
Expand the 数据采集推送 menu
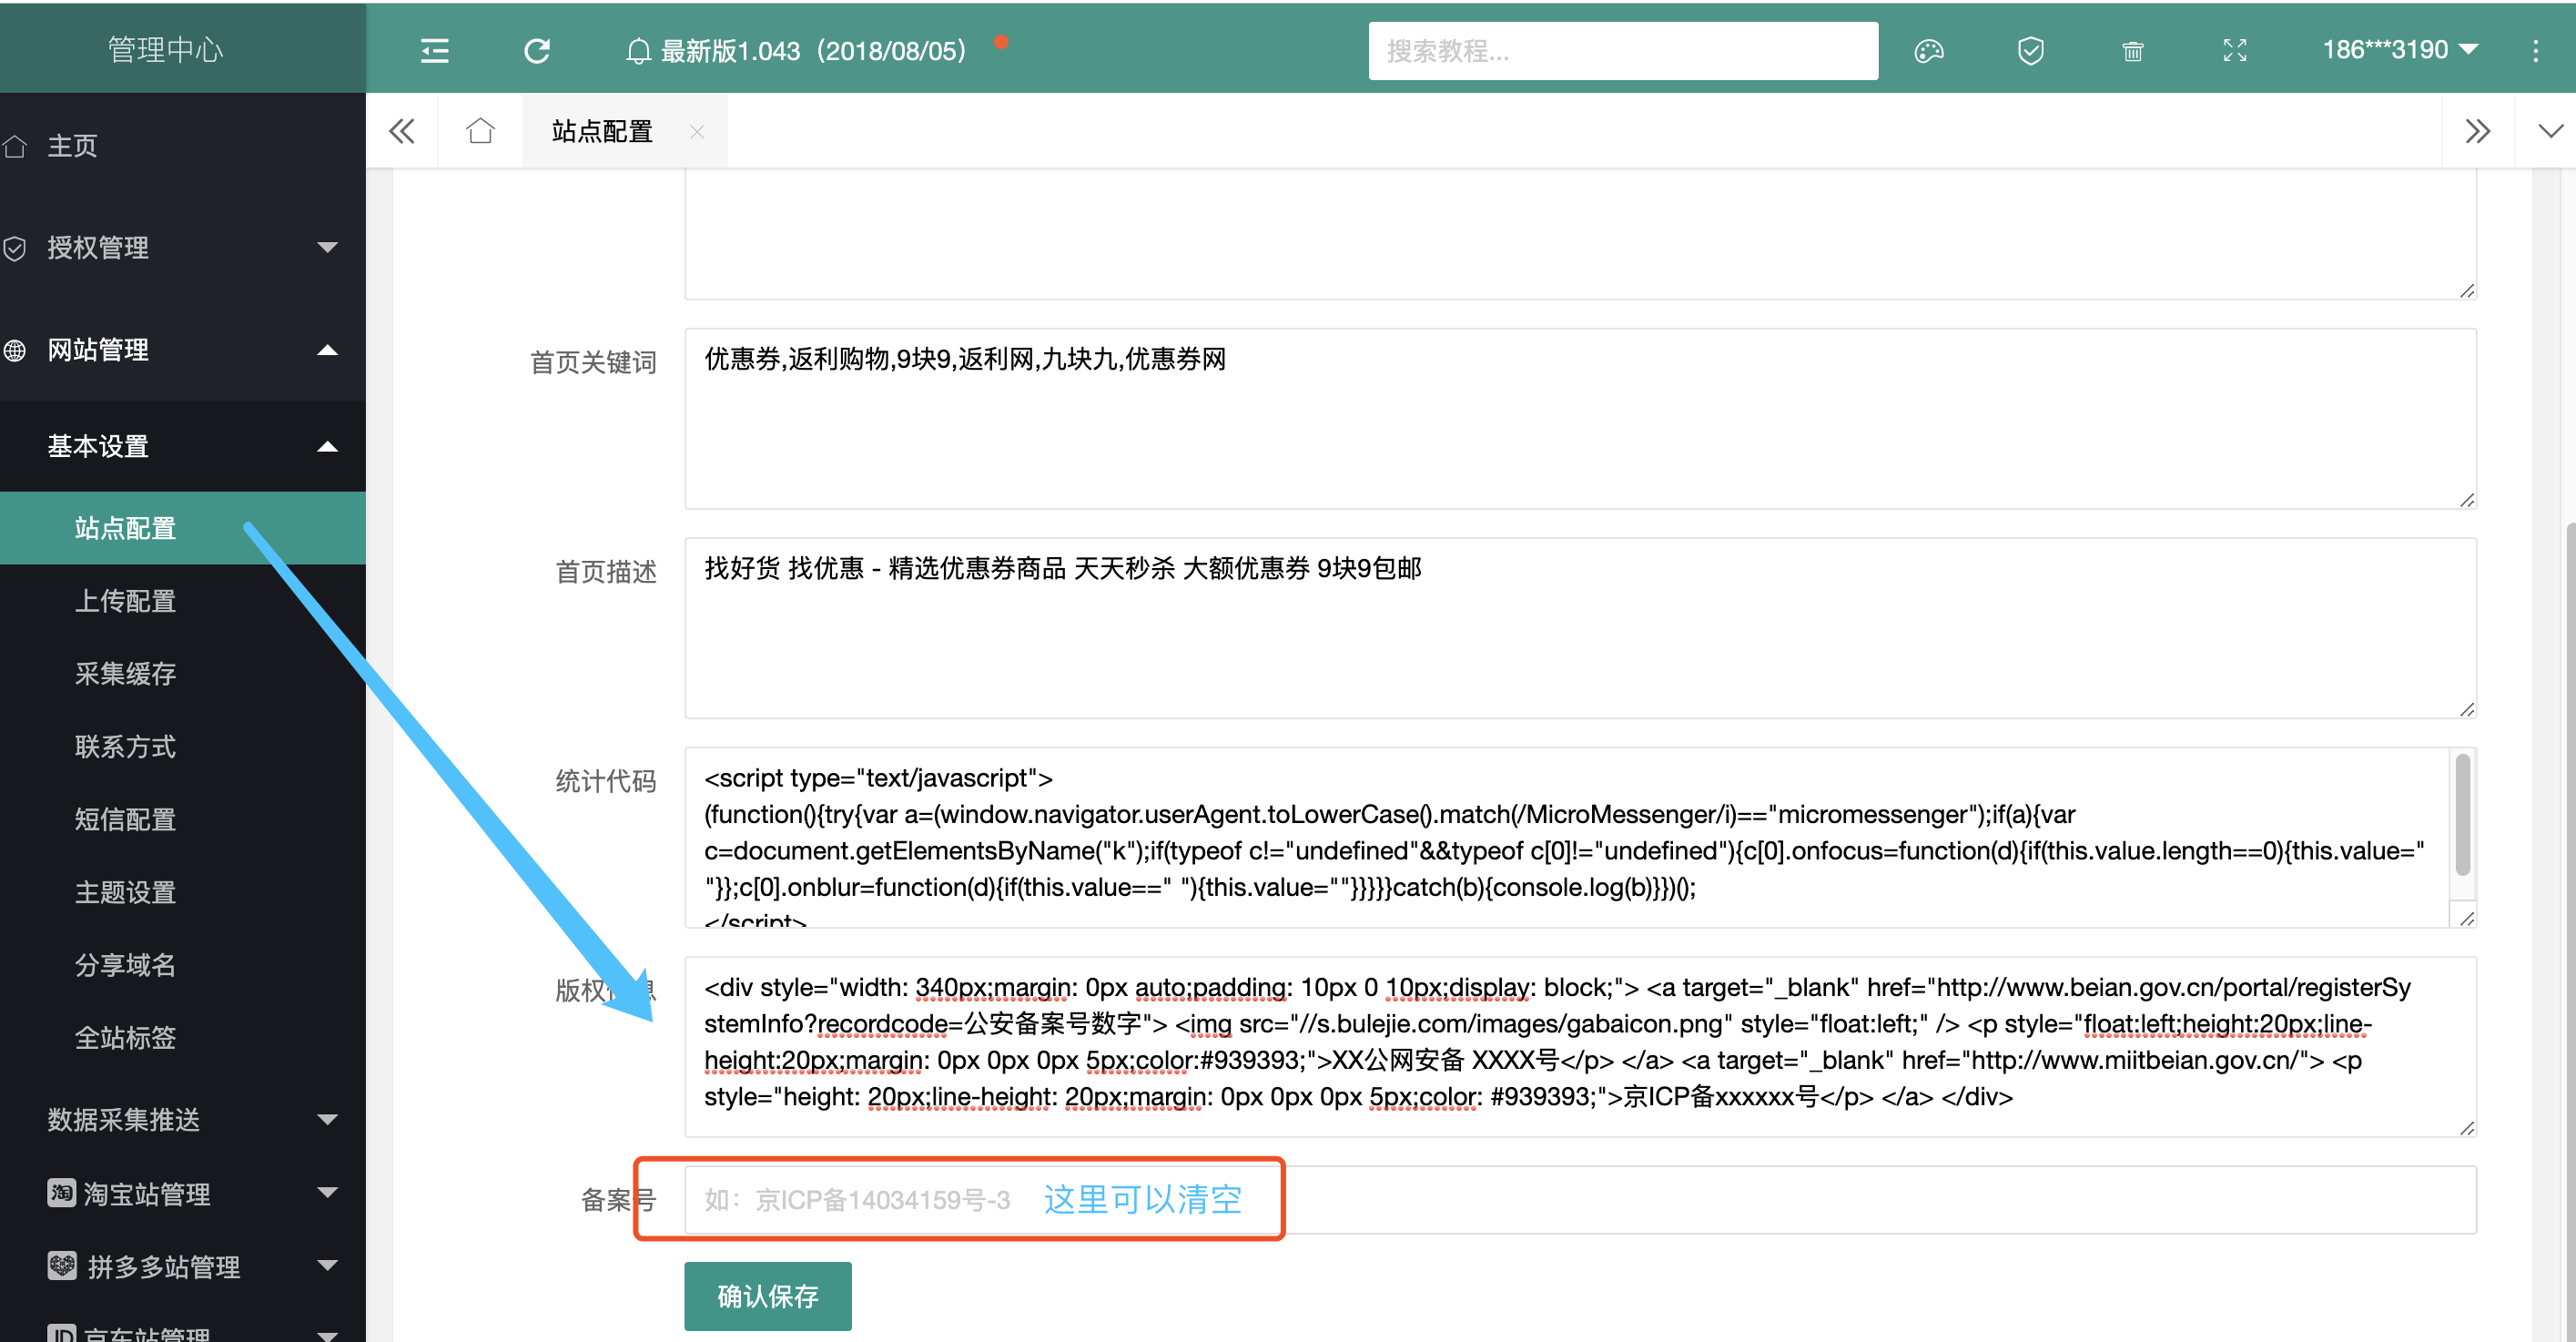coord(183,1119)
